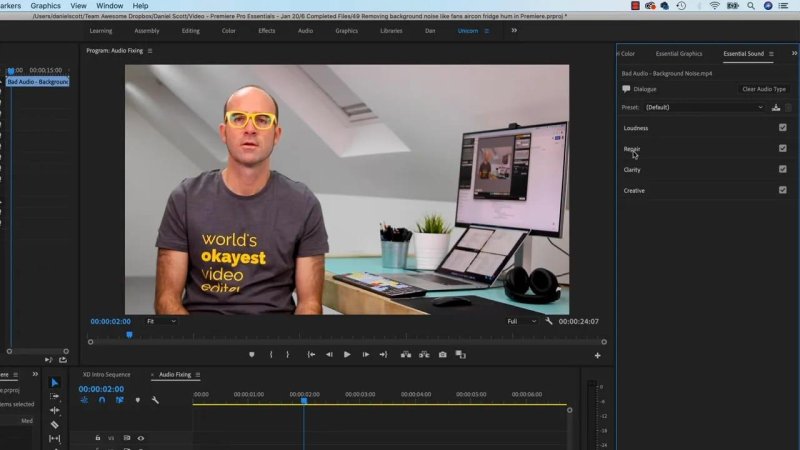Screen dimensions: 800x450
Task: Click the Program monitor current timecode
Action: 111,321
